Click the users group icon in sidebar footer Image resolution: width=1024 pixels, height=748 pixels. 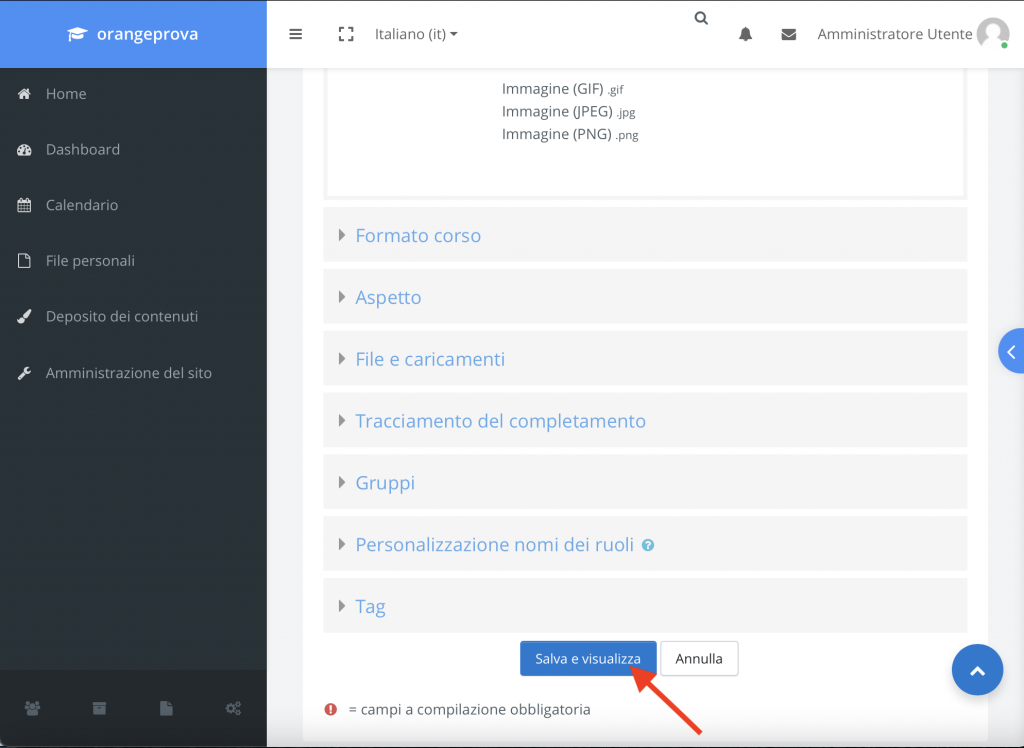click(32, 708)
